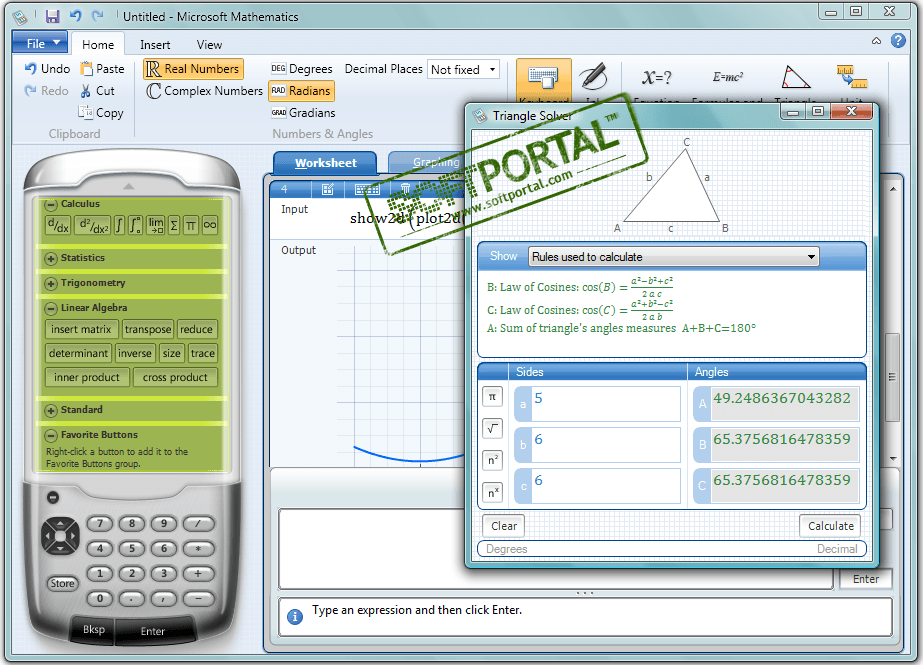The width and height of the screenshot is (923, 665).
Task: Switch to the Worksheet tab
Action: point(326,163)
